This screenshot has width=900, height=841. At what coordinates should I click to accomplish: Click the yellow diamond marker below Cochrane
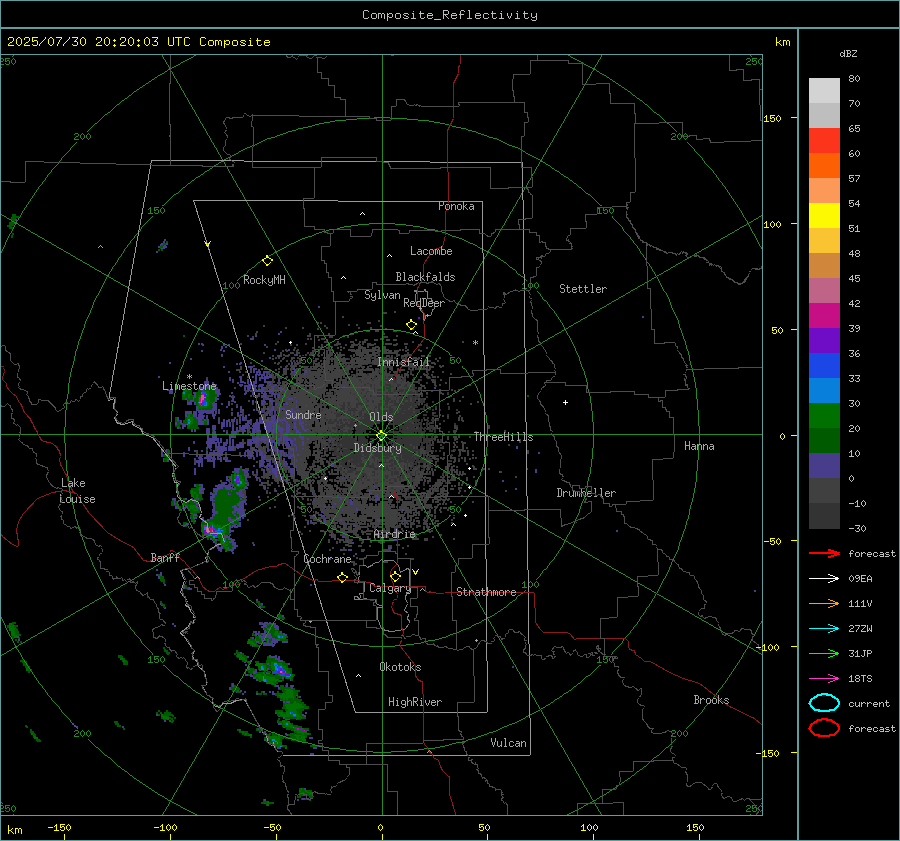click(343, 578)
